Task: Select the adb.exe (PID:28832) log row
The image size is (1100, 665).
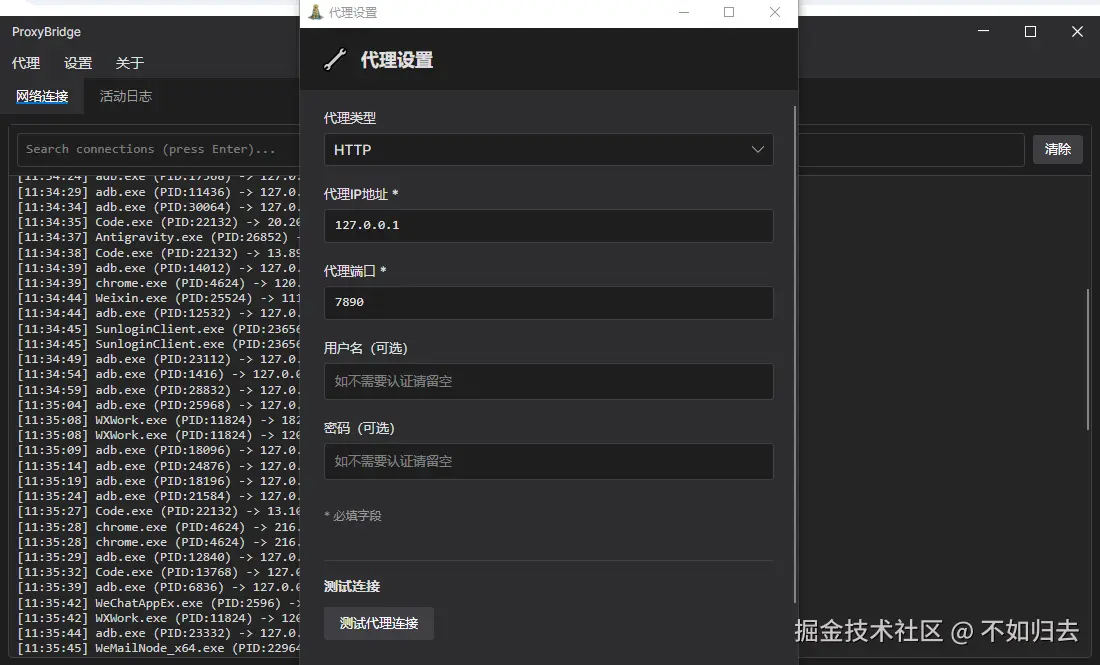Action: (159, 389)
